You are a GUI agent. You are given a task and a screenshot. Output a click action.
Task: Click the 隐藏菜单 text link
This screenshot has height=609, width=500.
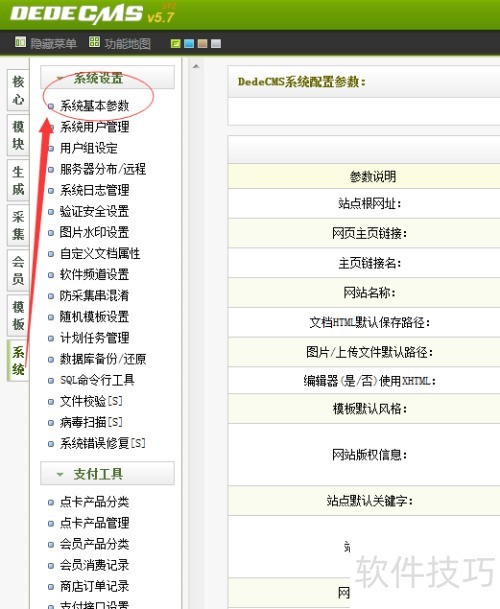(x=54, y=44)
